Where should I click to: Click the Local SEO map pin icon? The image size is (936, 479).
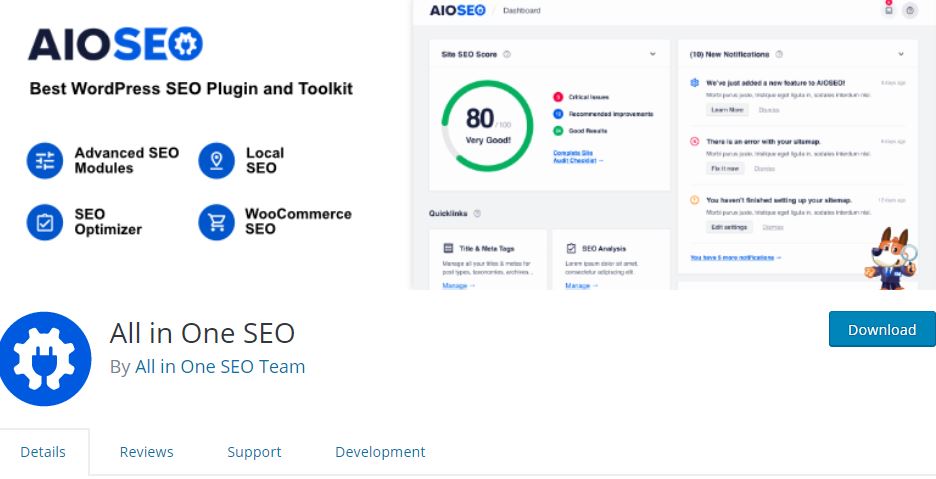[x=216, y=161]
